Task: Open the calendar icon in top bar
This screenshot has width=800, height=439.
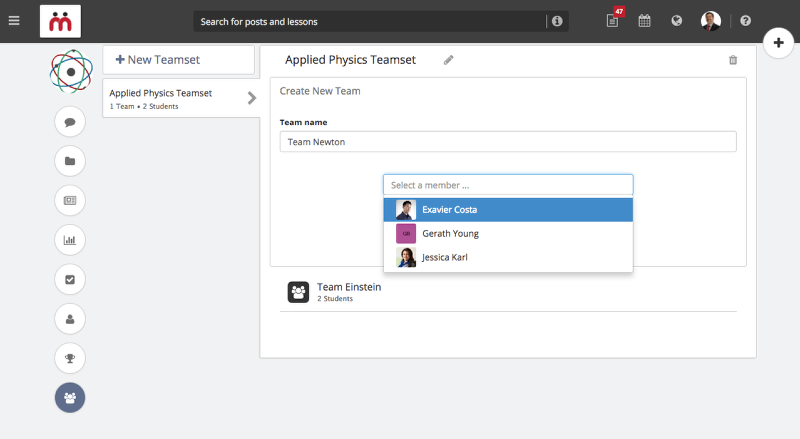Action: (x=644, y=21)
